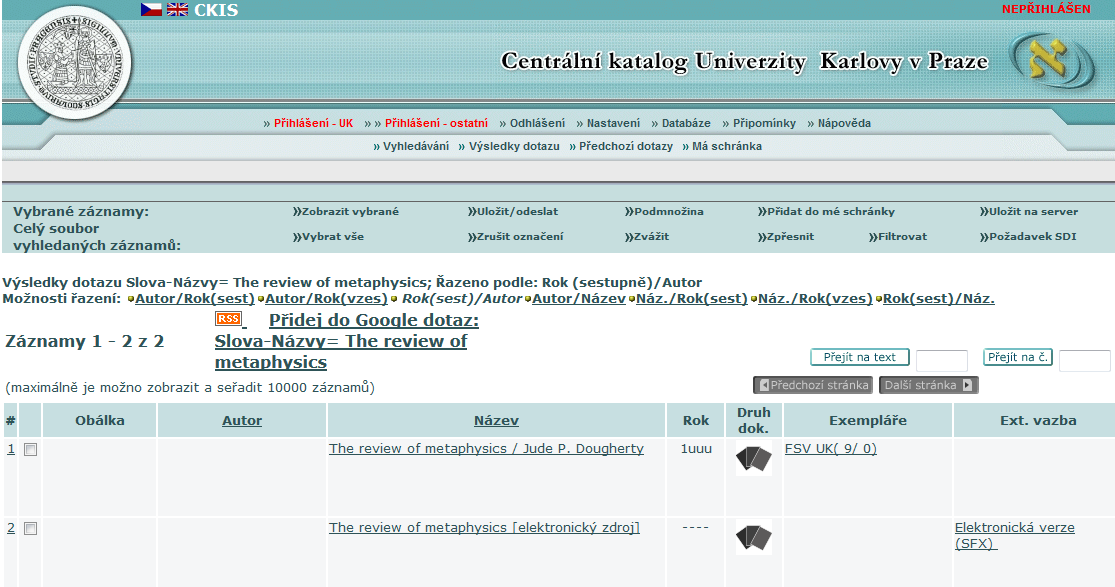Click the CKIS label in header
This screenshot has height=587, width=1115.
click(216, 10)
